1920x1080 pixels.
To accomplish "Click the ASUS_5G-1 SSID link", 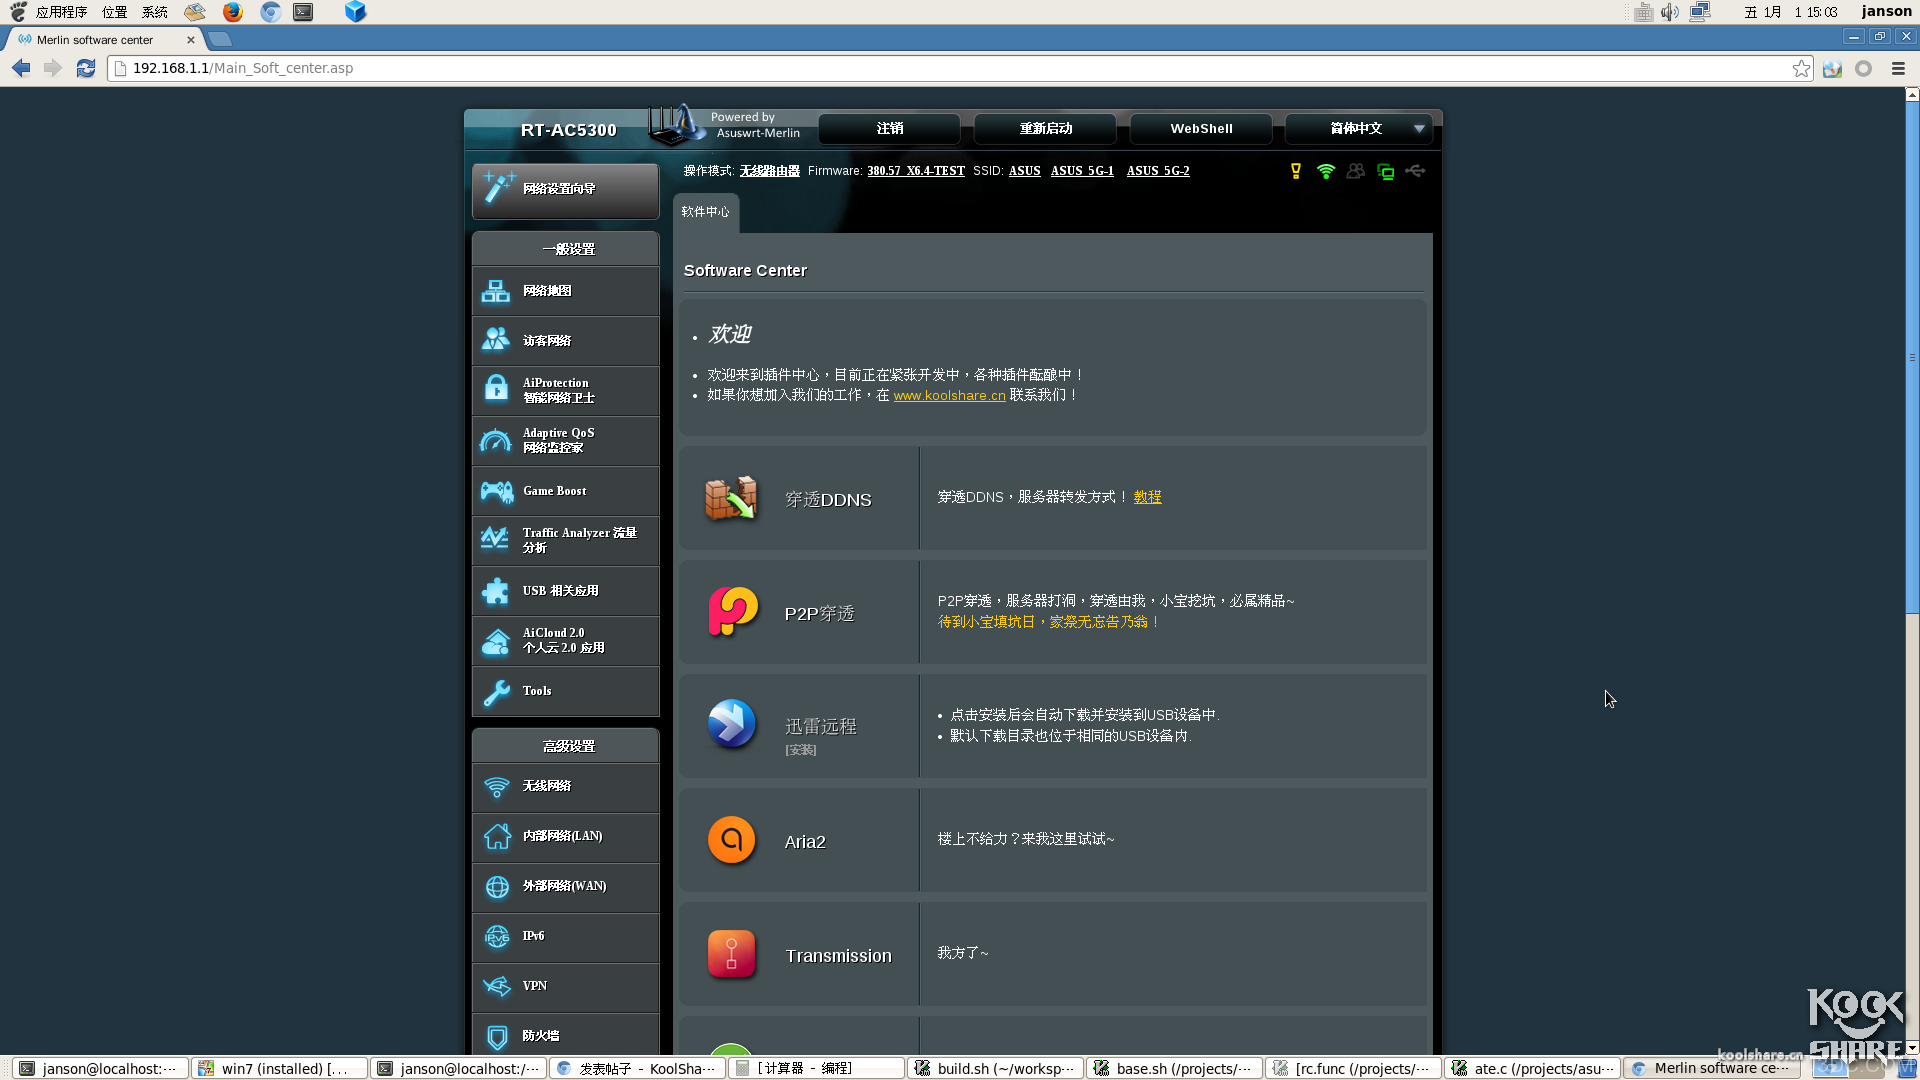I will 1082,171.
